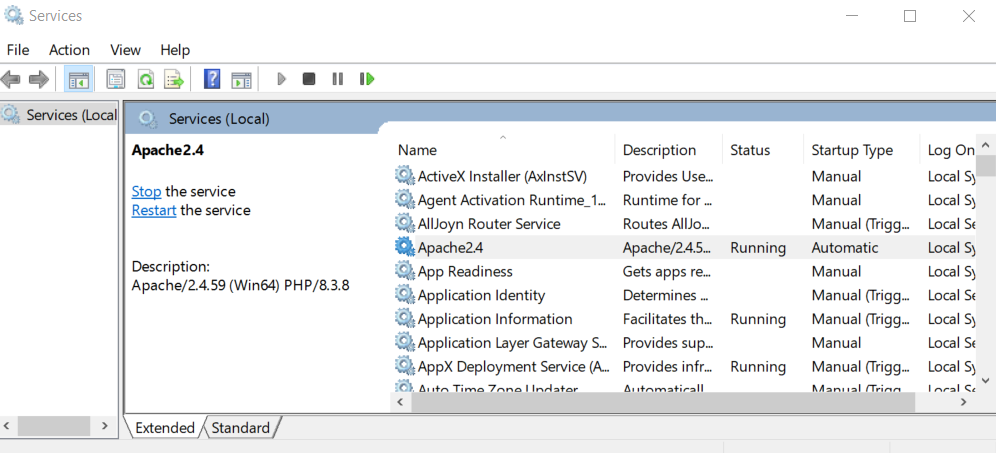The image size is (996, 453).
Task: Click services list scroll-down arrow
Action: click(986, 380)
